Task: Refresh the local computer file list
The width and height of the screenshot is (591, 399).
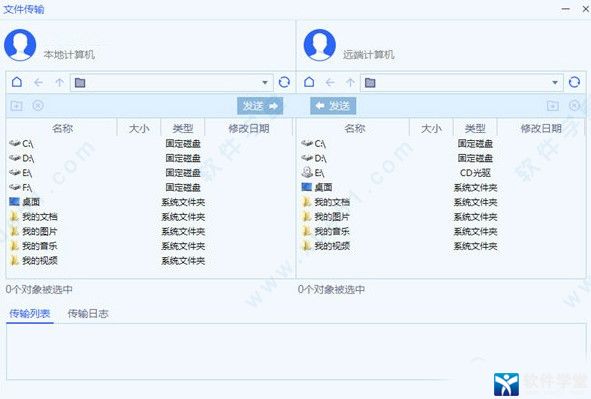Action: click(284, 82)
